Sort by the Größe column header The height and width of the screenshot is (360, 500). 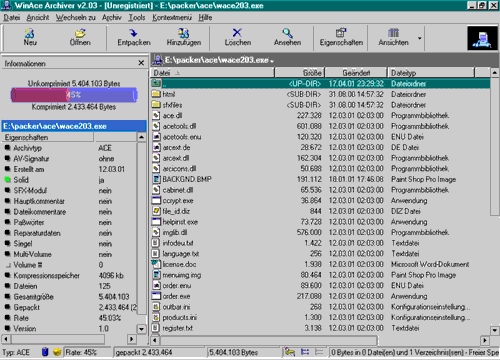click(299, 72)
